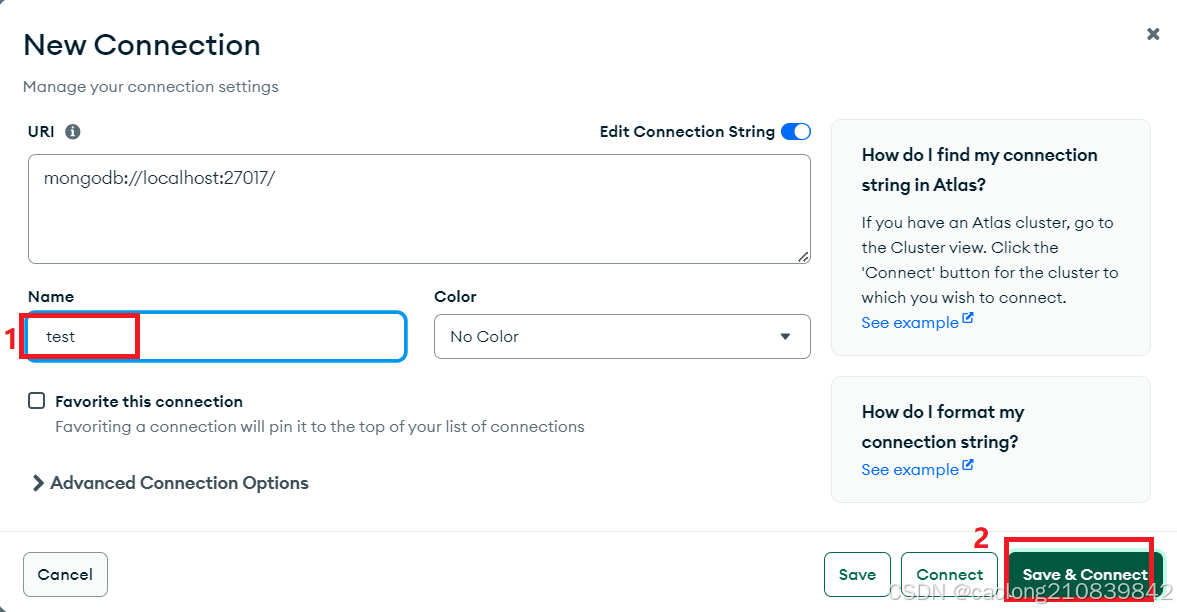Cancel the new connection
The image size is (1177, 612).
click(x=65, y=575)
